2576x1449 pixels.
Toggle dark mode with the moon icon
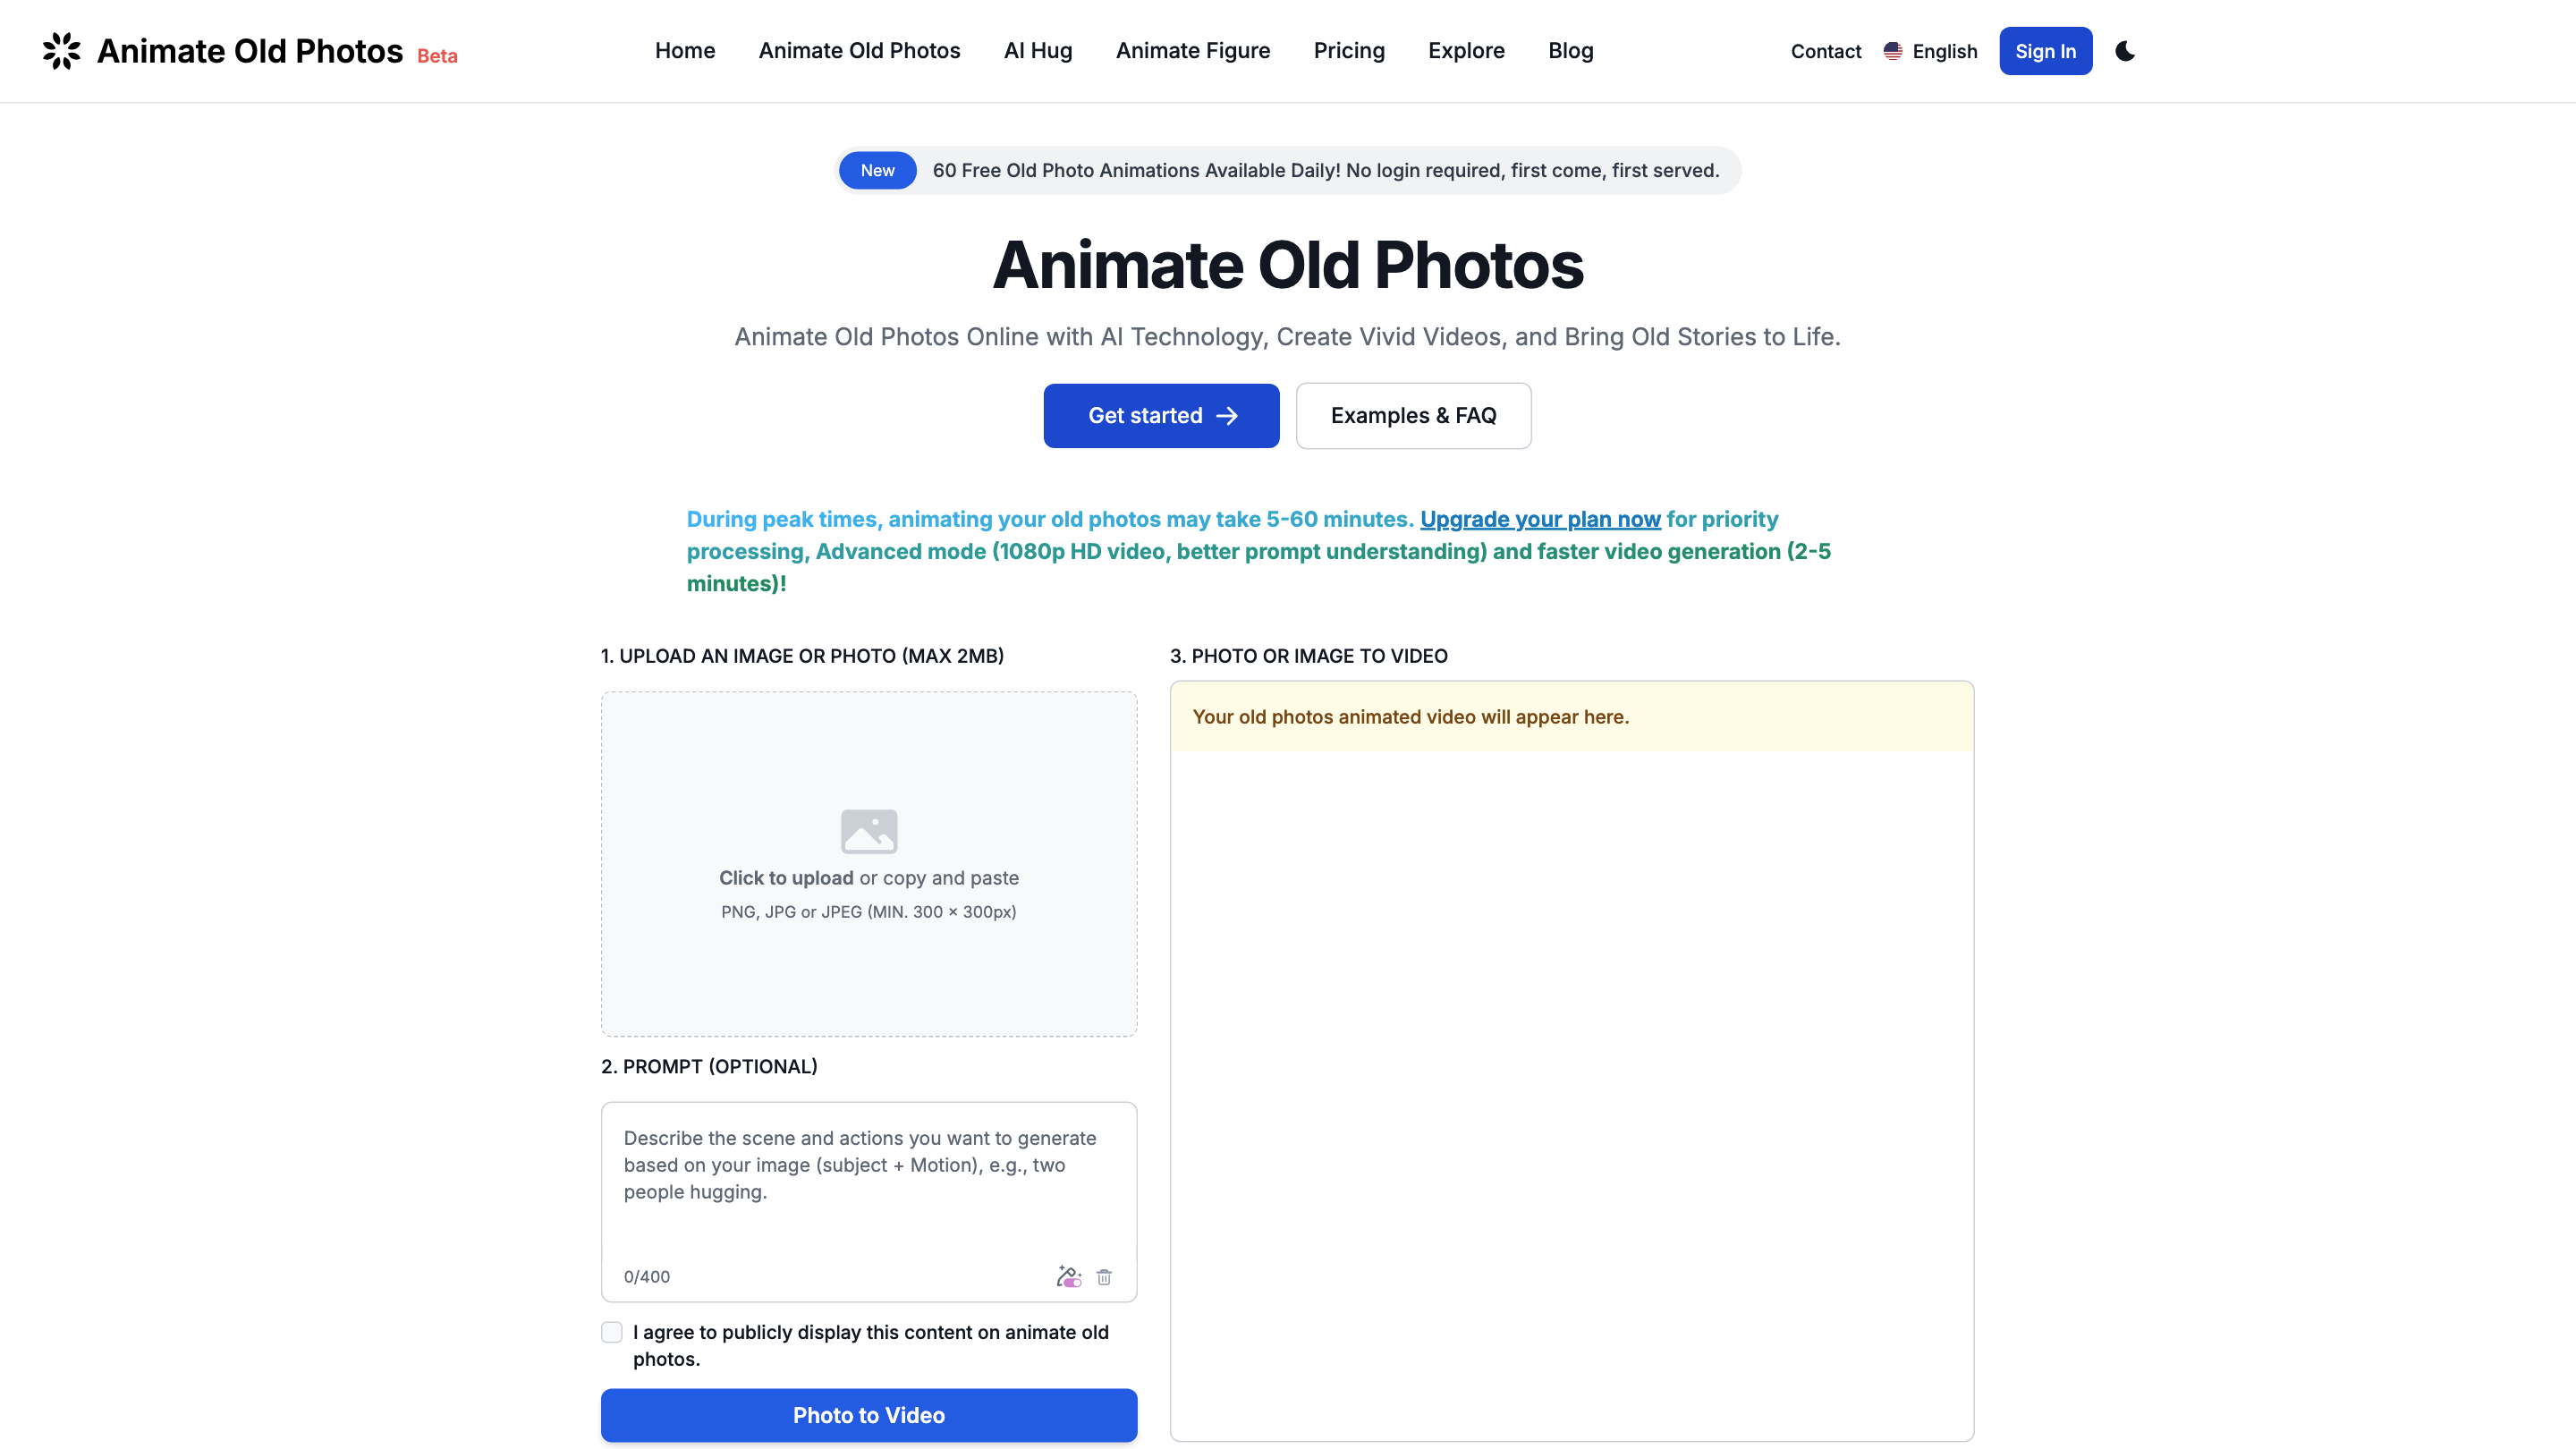(2125, 51)
